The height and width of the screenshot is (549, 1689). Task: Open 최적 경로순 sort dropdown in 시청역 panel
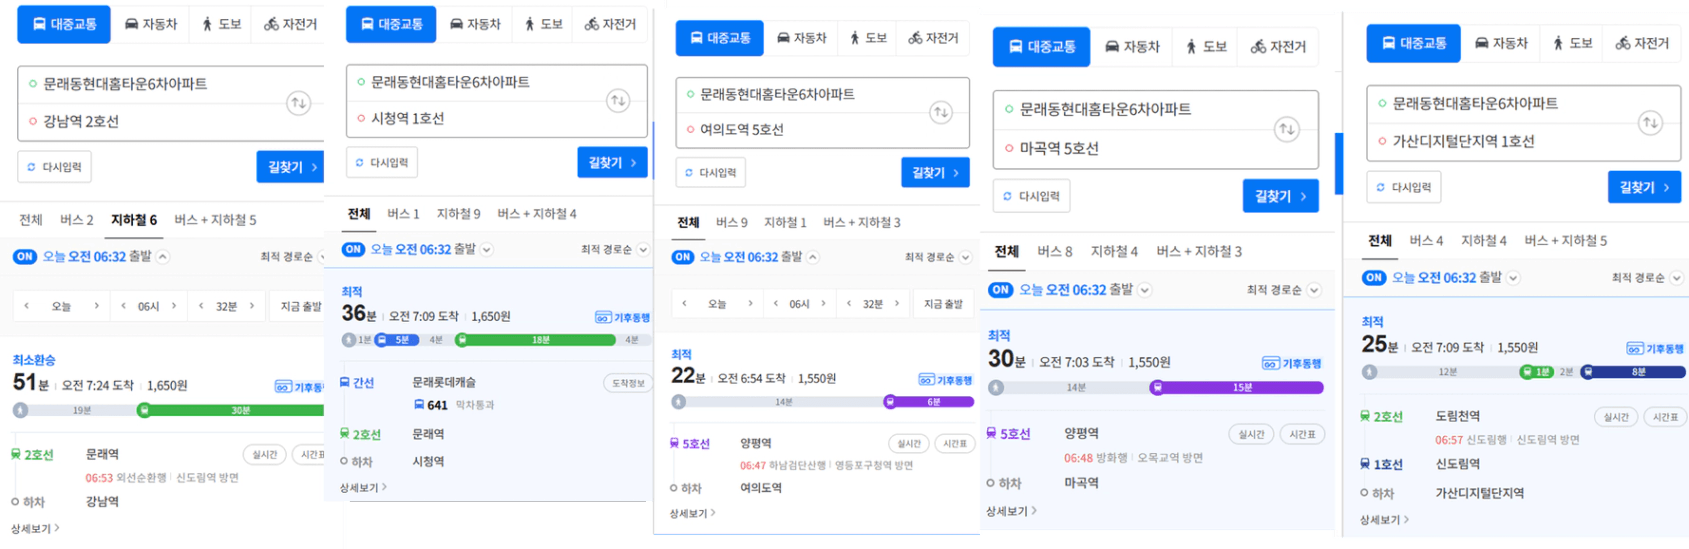click(x=614, y=249)
